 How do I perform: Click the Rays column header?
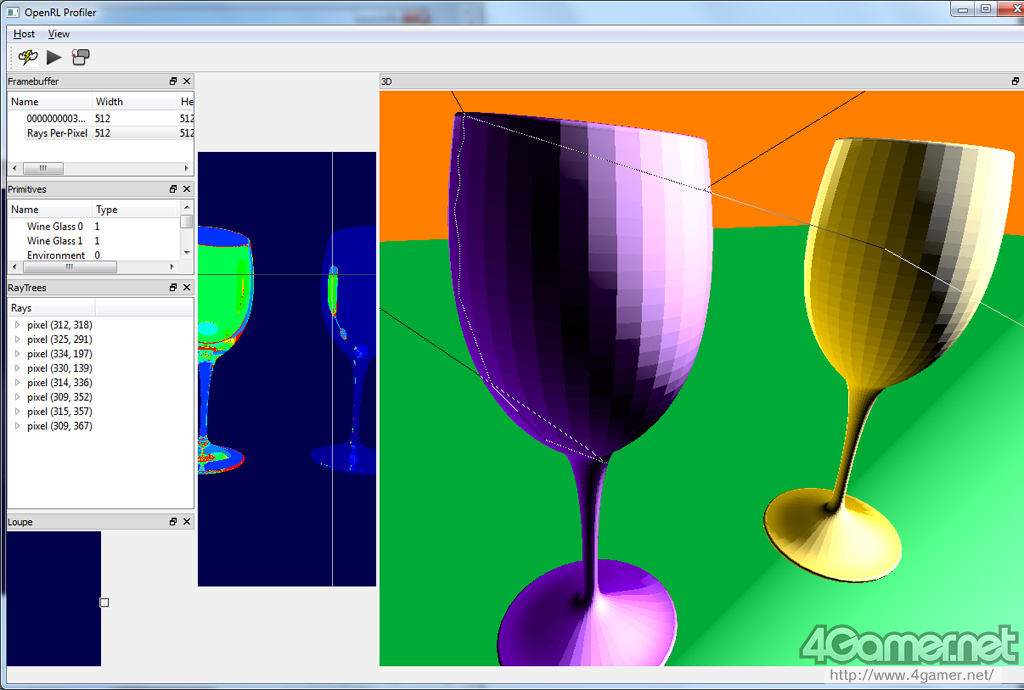click(x=52, y=307)
